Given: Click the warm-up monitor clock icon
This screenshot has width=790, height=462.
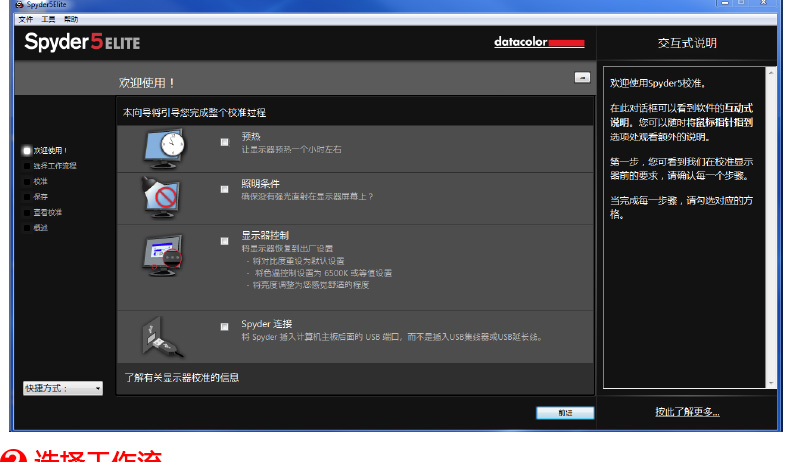Looking at the screenshot, I should coord(164,148).
